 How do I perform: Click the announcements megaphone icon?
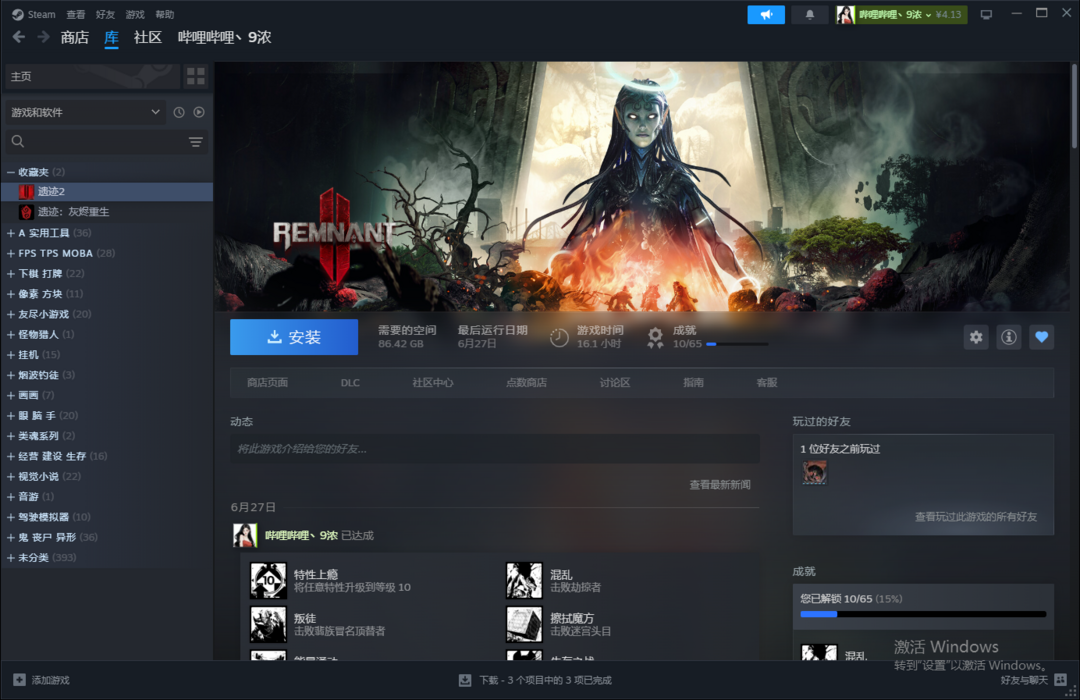[x=766, y=14]
